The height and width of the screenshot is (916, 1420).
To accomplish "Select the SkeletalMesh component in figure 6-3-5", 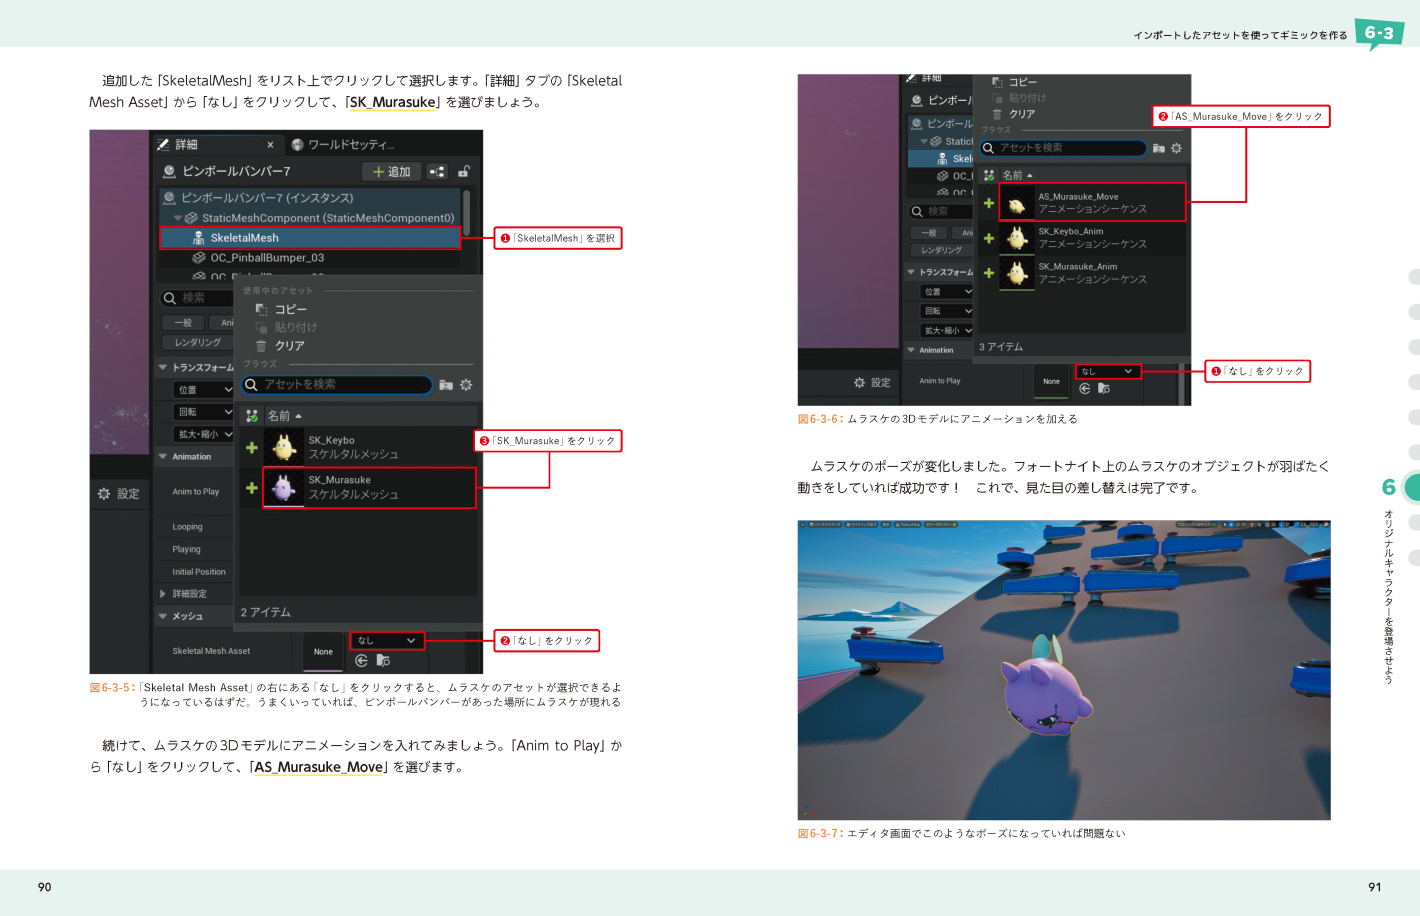I will 310,238.
